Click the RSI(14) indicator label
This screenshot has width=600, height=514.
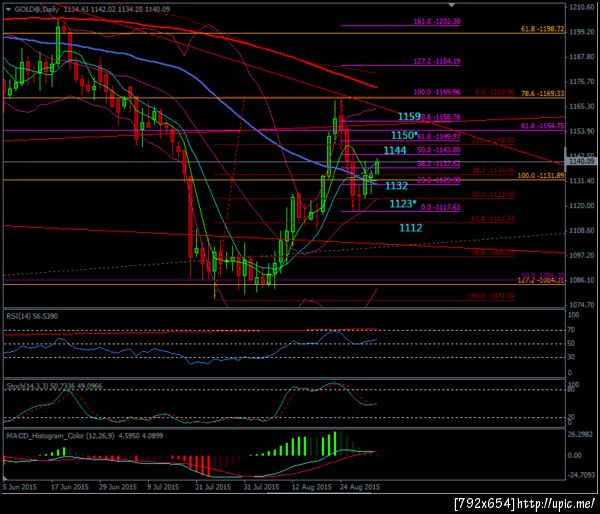[x=32, y=316]
